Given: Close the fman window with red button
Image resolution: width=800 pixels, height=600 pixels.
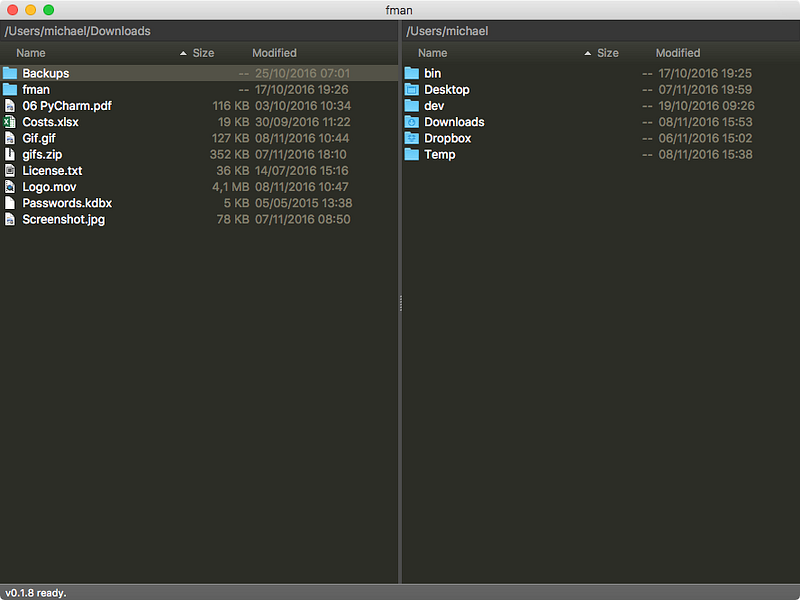Looking at the screenshot, I should pos(13,10).
